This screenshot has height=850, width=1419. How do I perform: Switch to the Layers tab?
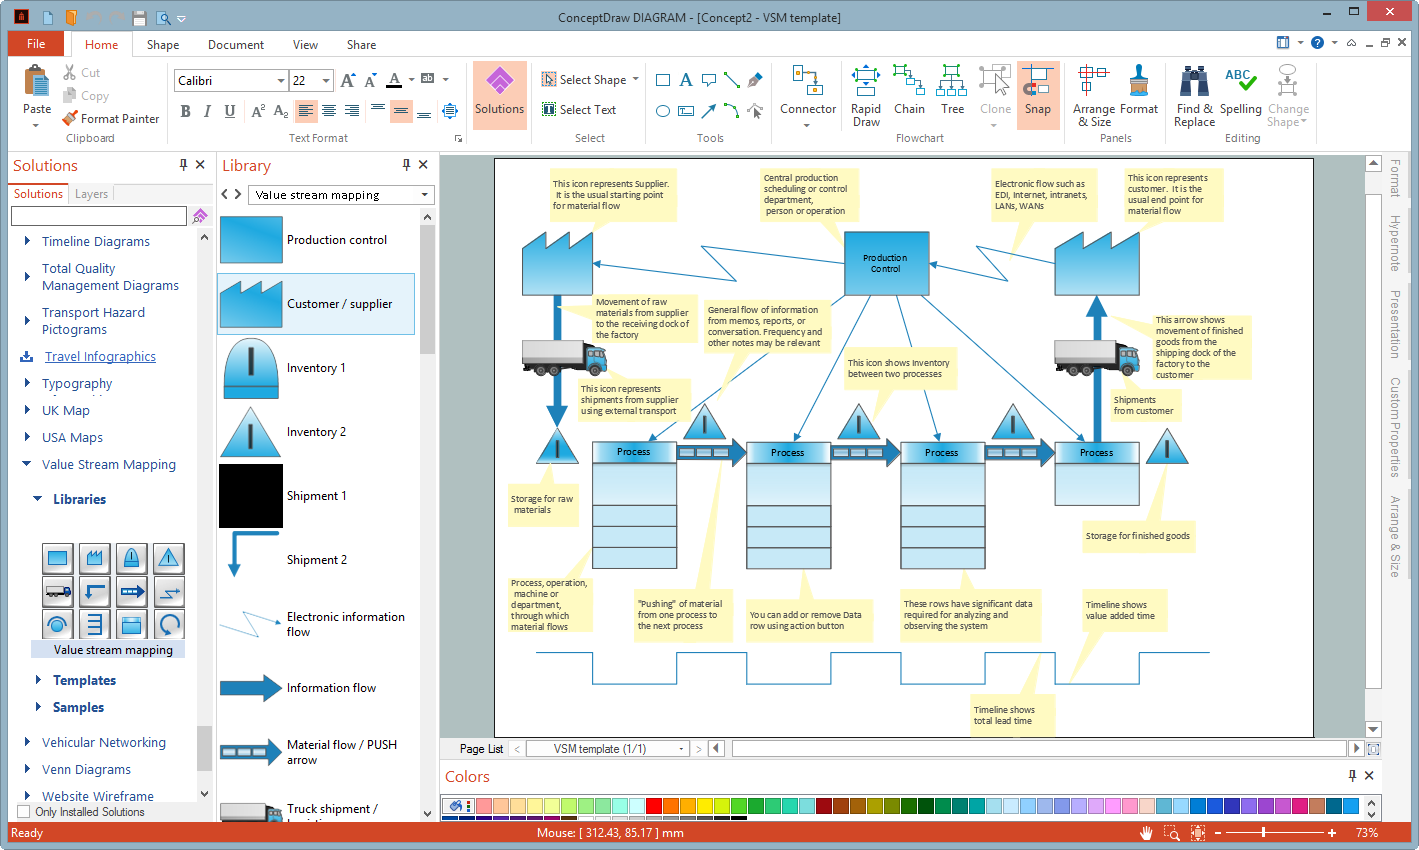pos(91,194)
